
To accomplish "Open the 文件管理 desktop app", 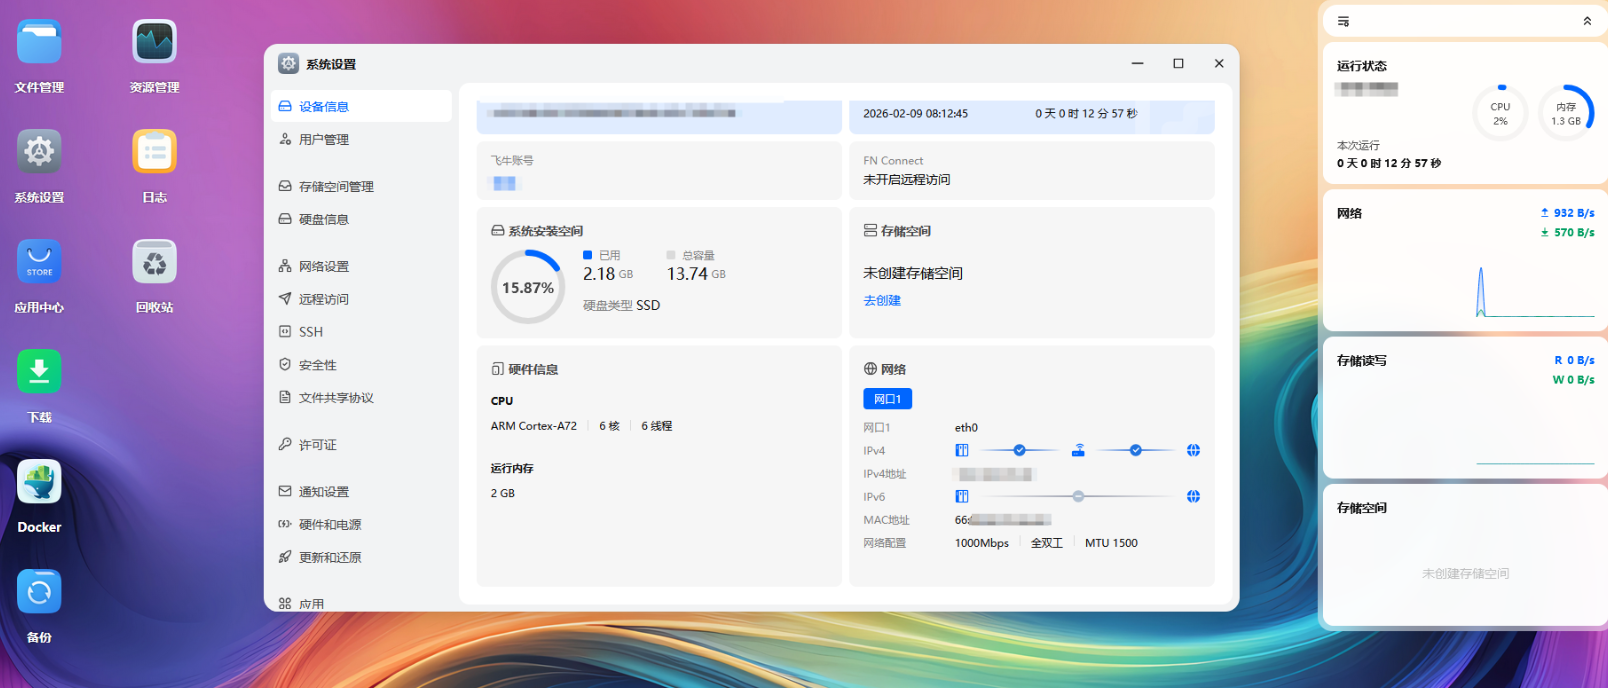I will [39, 43].
